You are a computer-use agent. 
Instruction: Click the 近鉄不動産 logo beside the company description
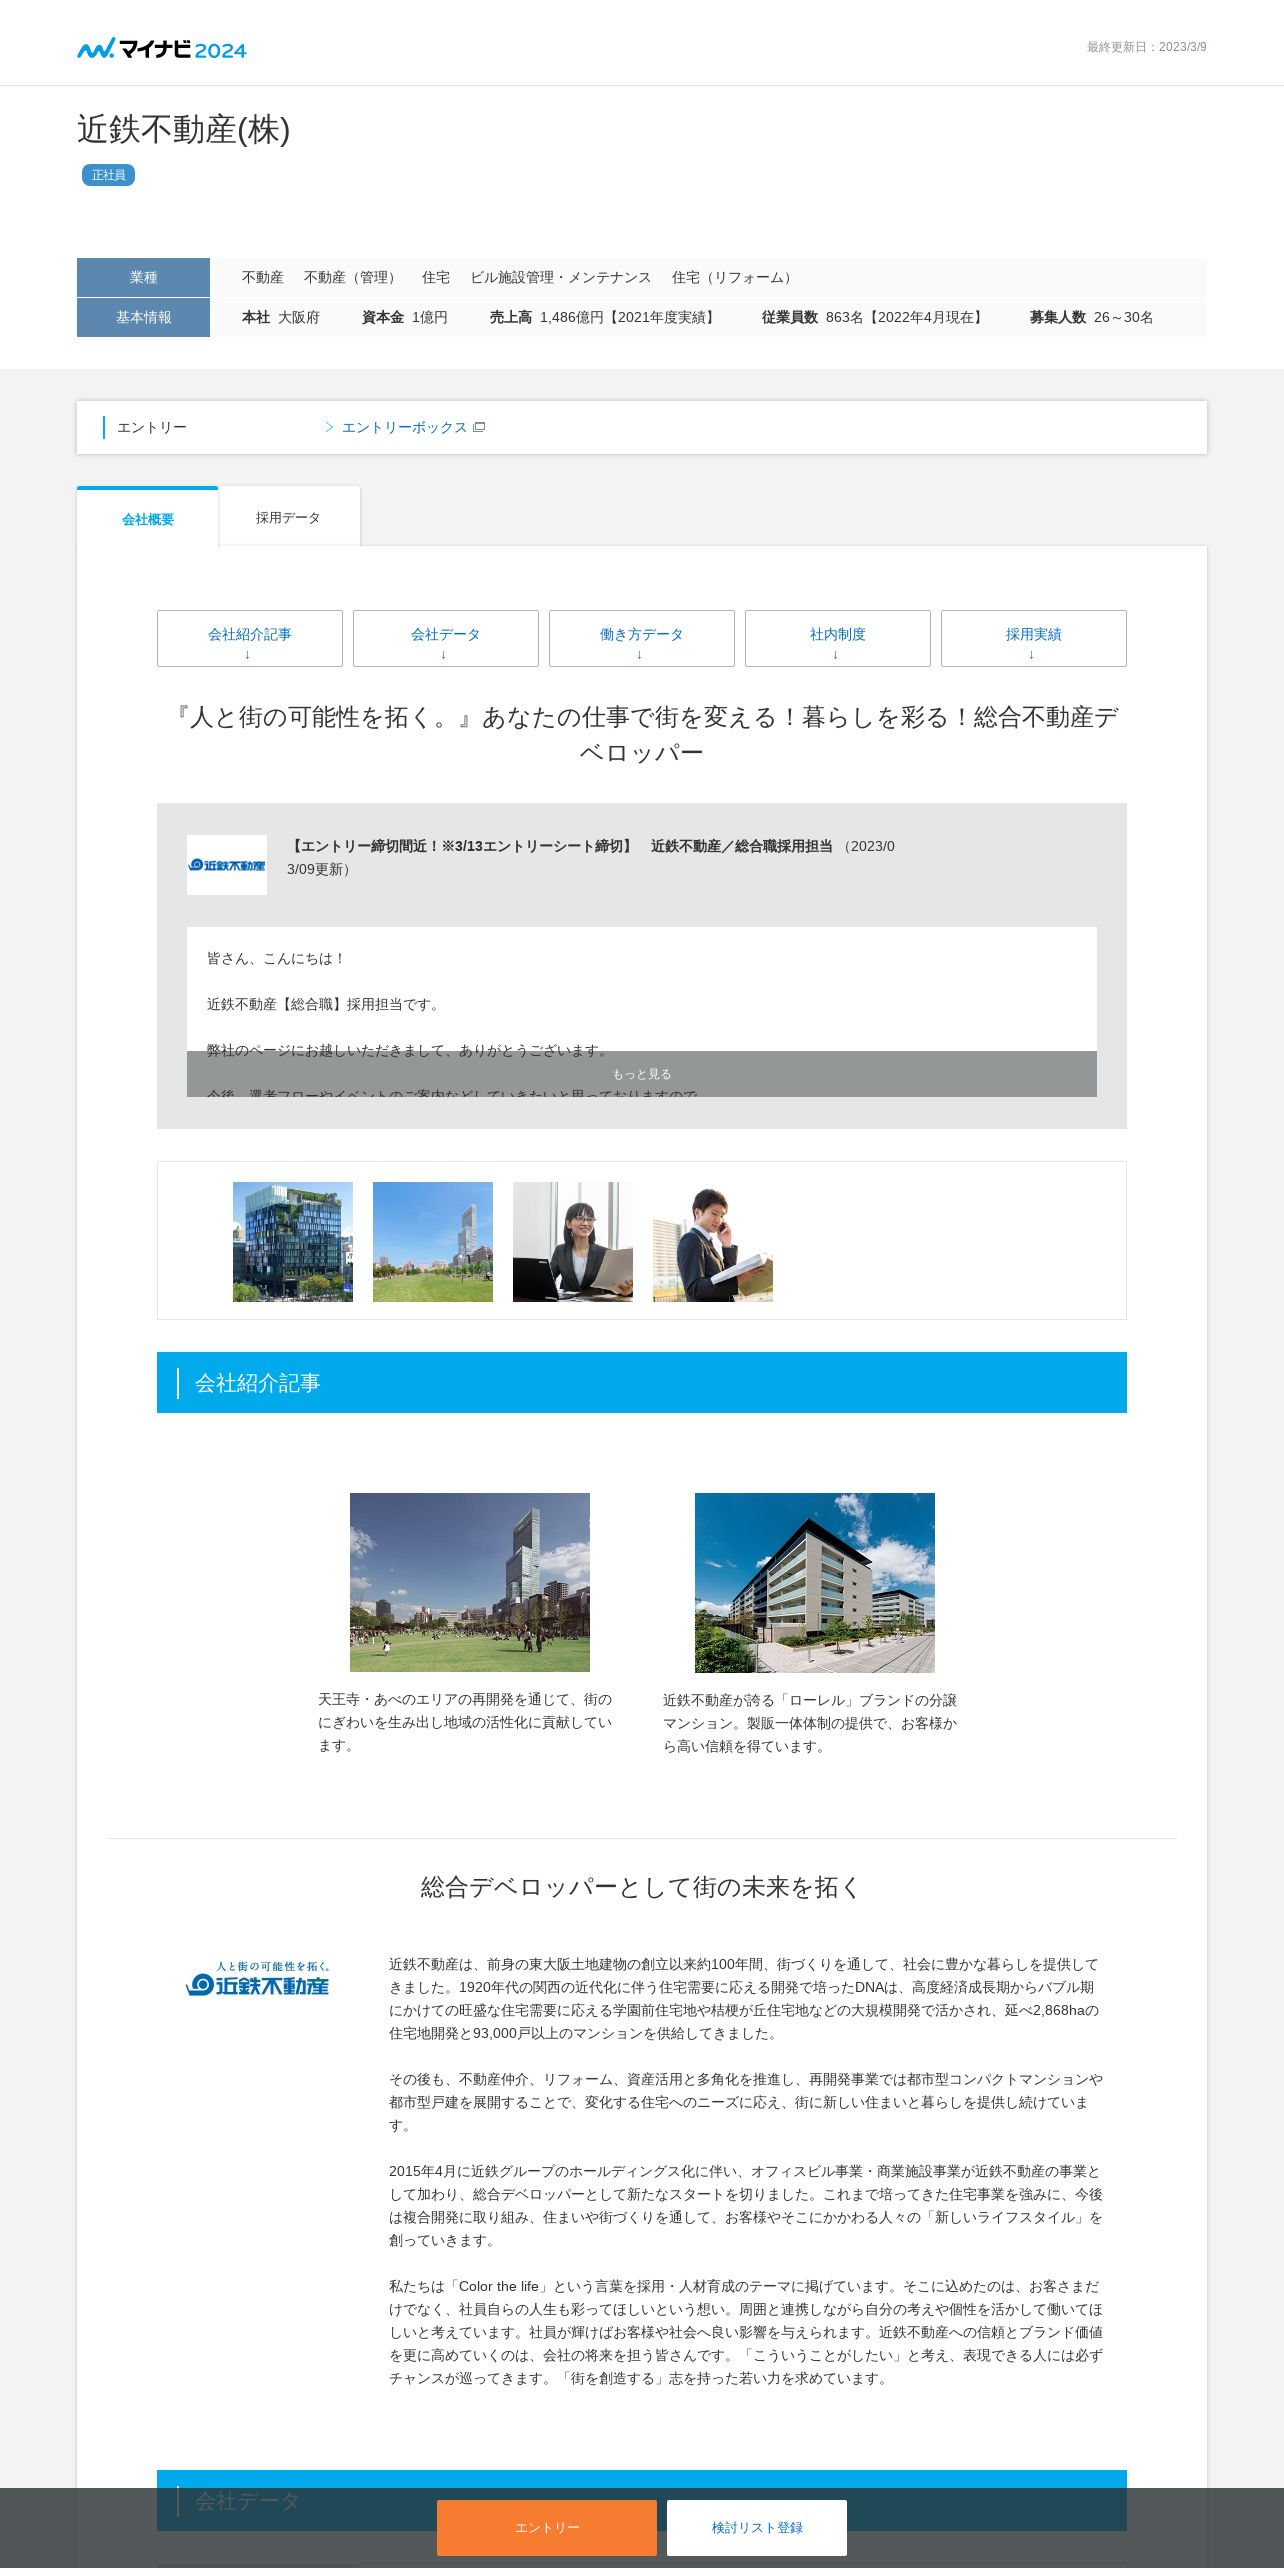(258, 1978)
